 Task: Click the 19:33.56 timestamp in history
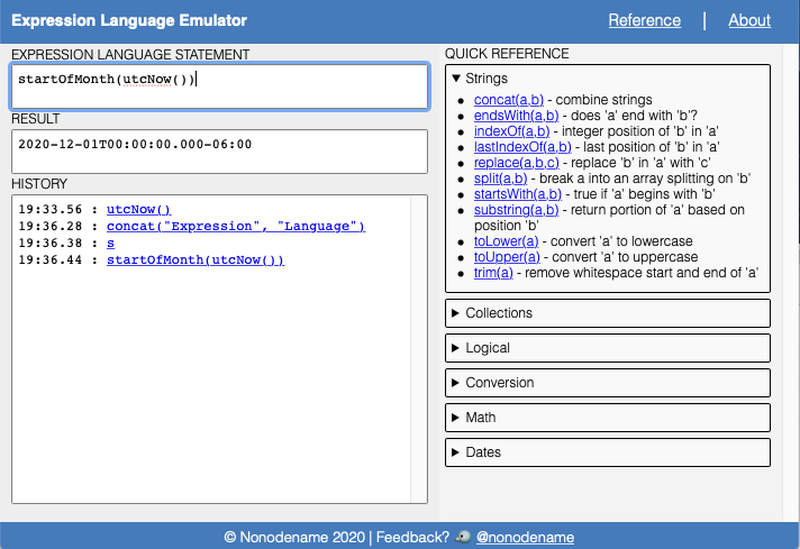coord(50,209)
